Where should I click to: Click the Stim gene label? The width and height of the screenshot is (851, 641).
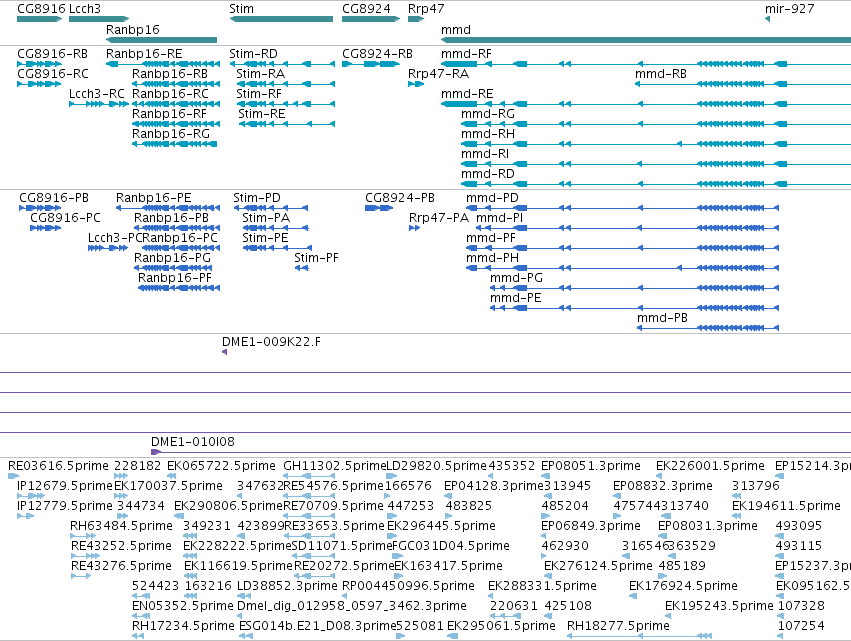242,9
